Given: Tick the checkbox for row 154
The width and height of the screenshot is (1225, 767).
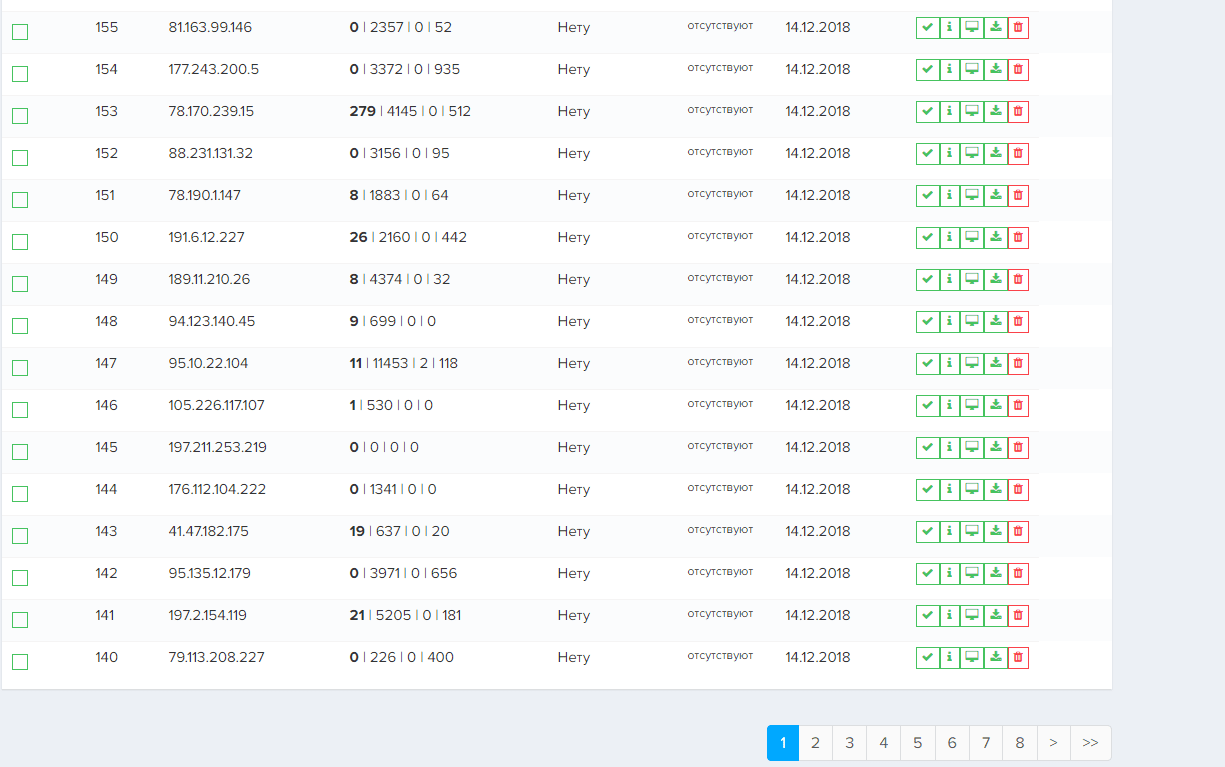Looking at the screenshot, I should point(20,74).
